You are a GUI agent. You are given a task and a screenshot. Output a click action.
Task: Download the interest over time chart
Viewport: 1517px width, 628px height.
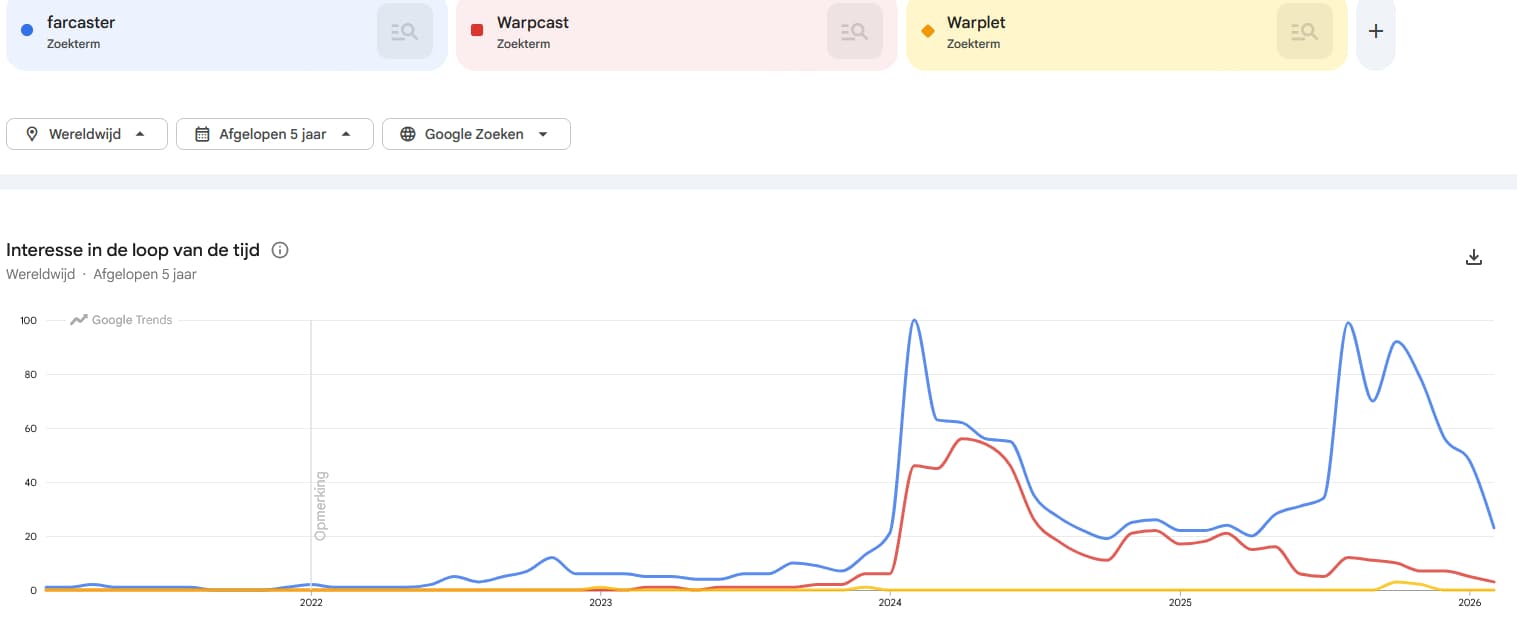(x=1473, y=257)
